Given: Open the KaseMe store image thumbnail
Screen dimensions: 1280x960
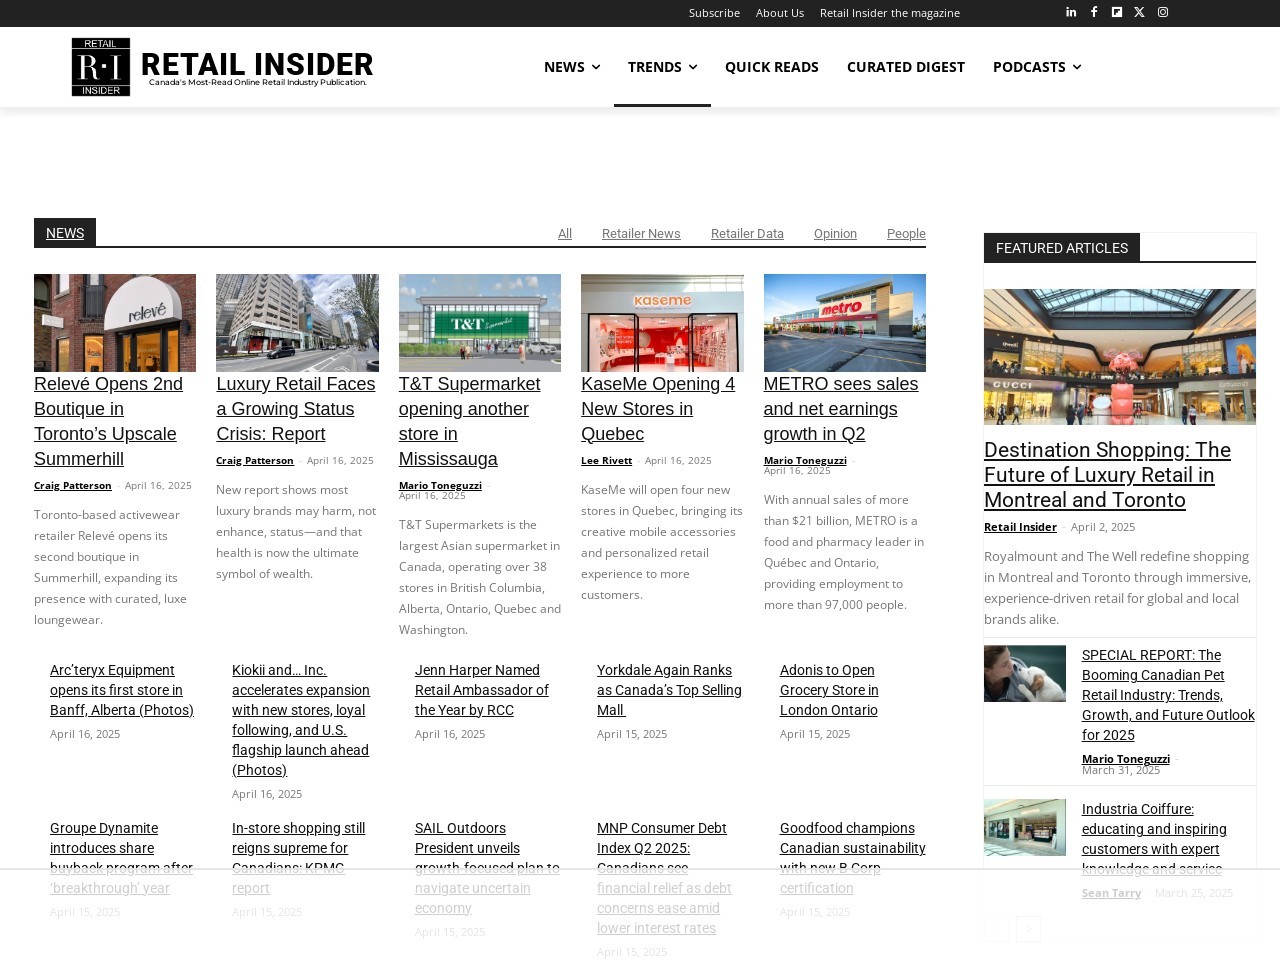Looking at the screenshot, I should 662,323.
